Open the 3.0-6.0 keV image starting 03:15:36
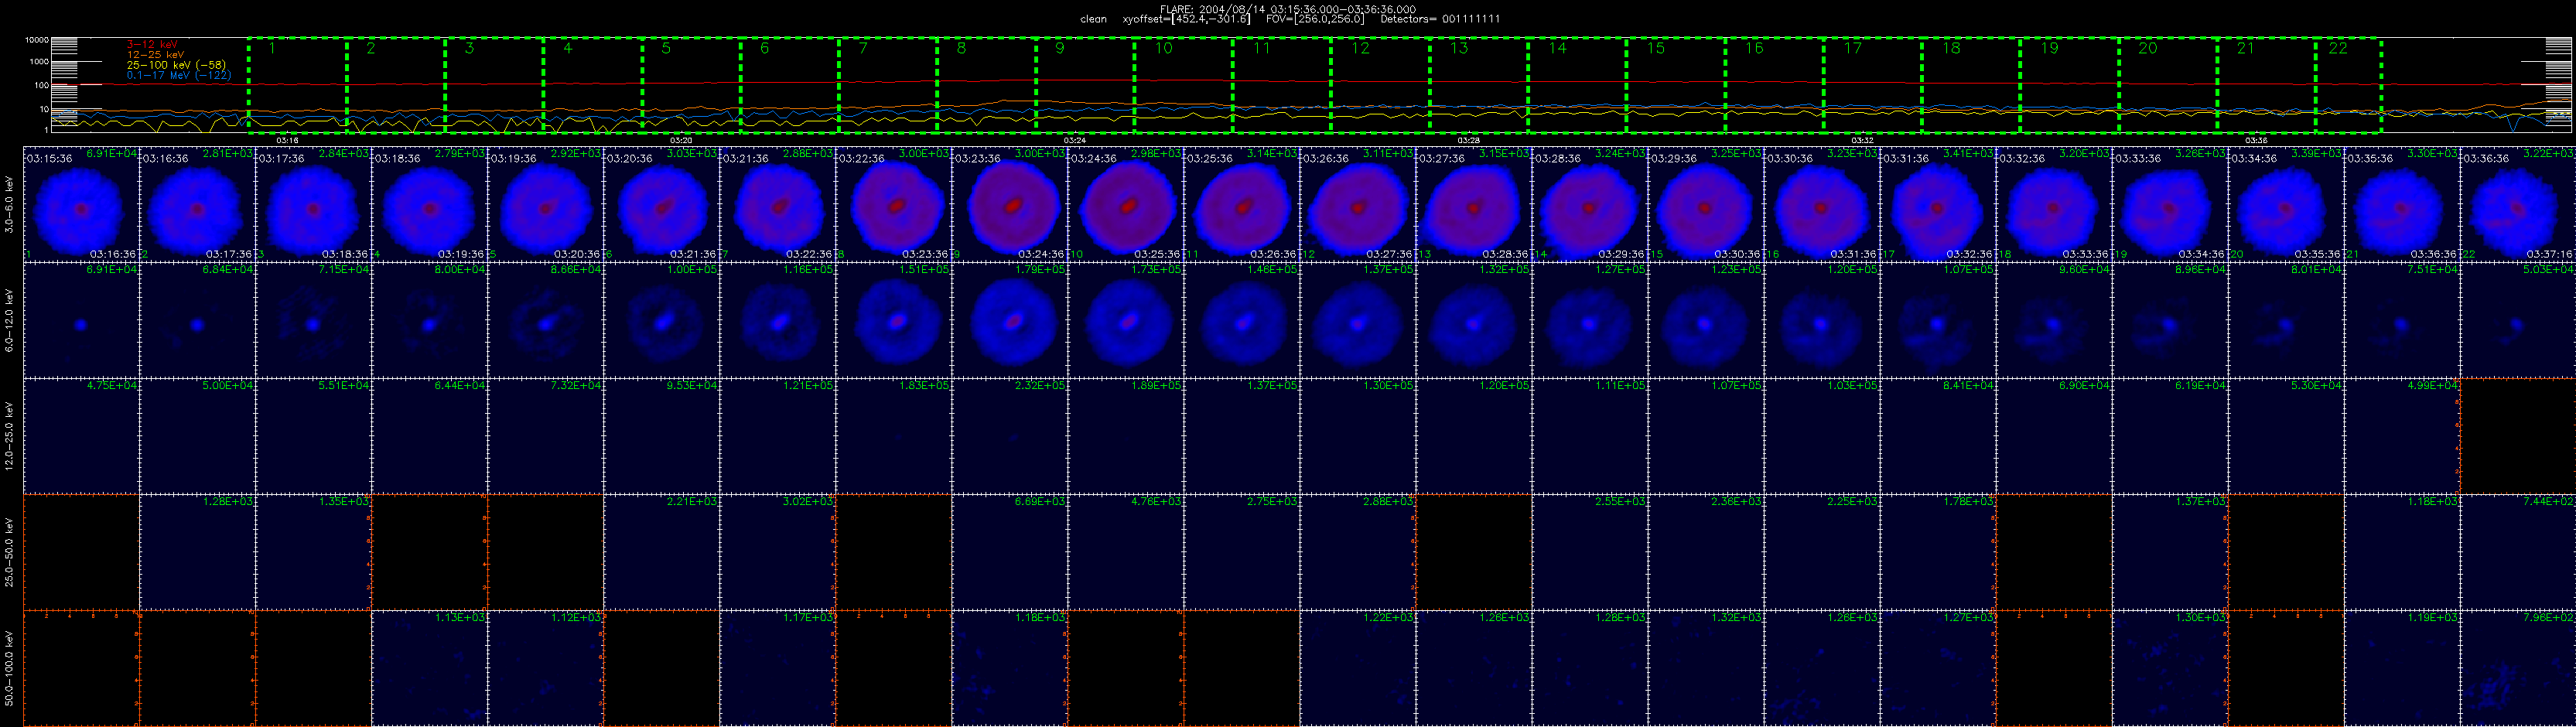The image size is (2576, 727). click(x=81, y=204)
